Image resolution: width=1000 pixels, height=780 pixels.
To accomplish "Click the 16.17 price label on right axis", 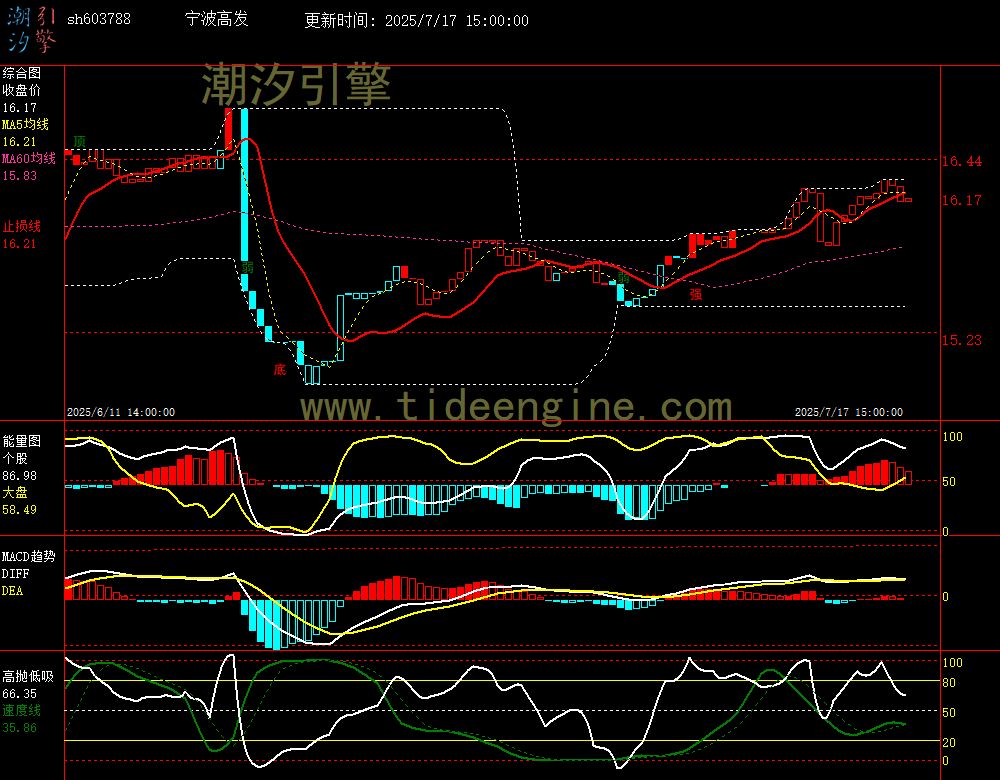I will (x=962, y=200).
